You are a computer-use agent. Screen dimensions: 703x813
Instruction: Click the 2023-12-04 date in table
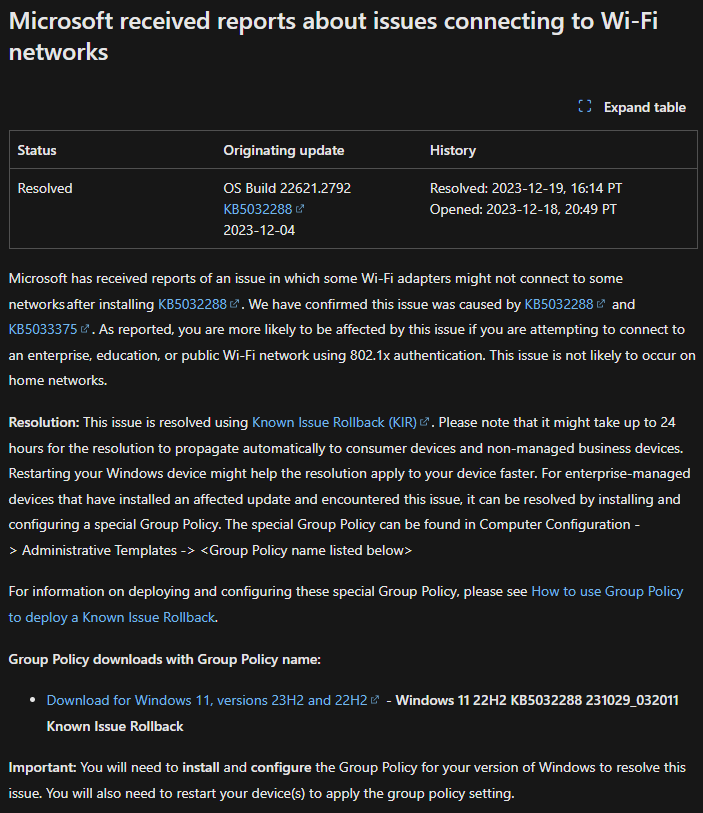tap(259, 230)
